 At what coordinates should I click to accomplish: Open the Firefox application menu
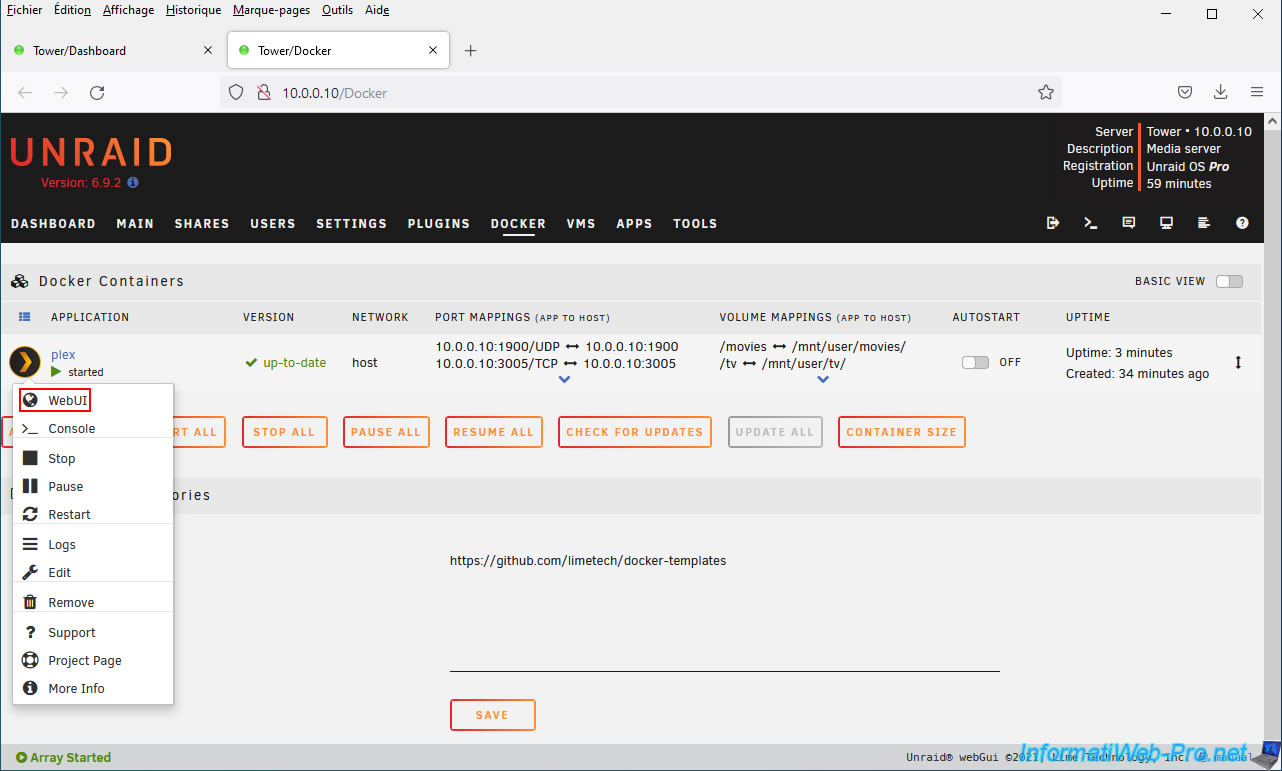click(1257, 93)
